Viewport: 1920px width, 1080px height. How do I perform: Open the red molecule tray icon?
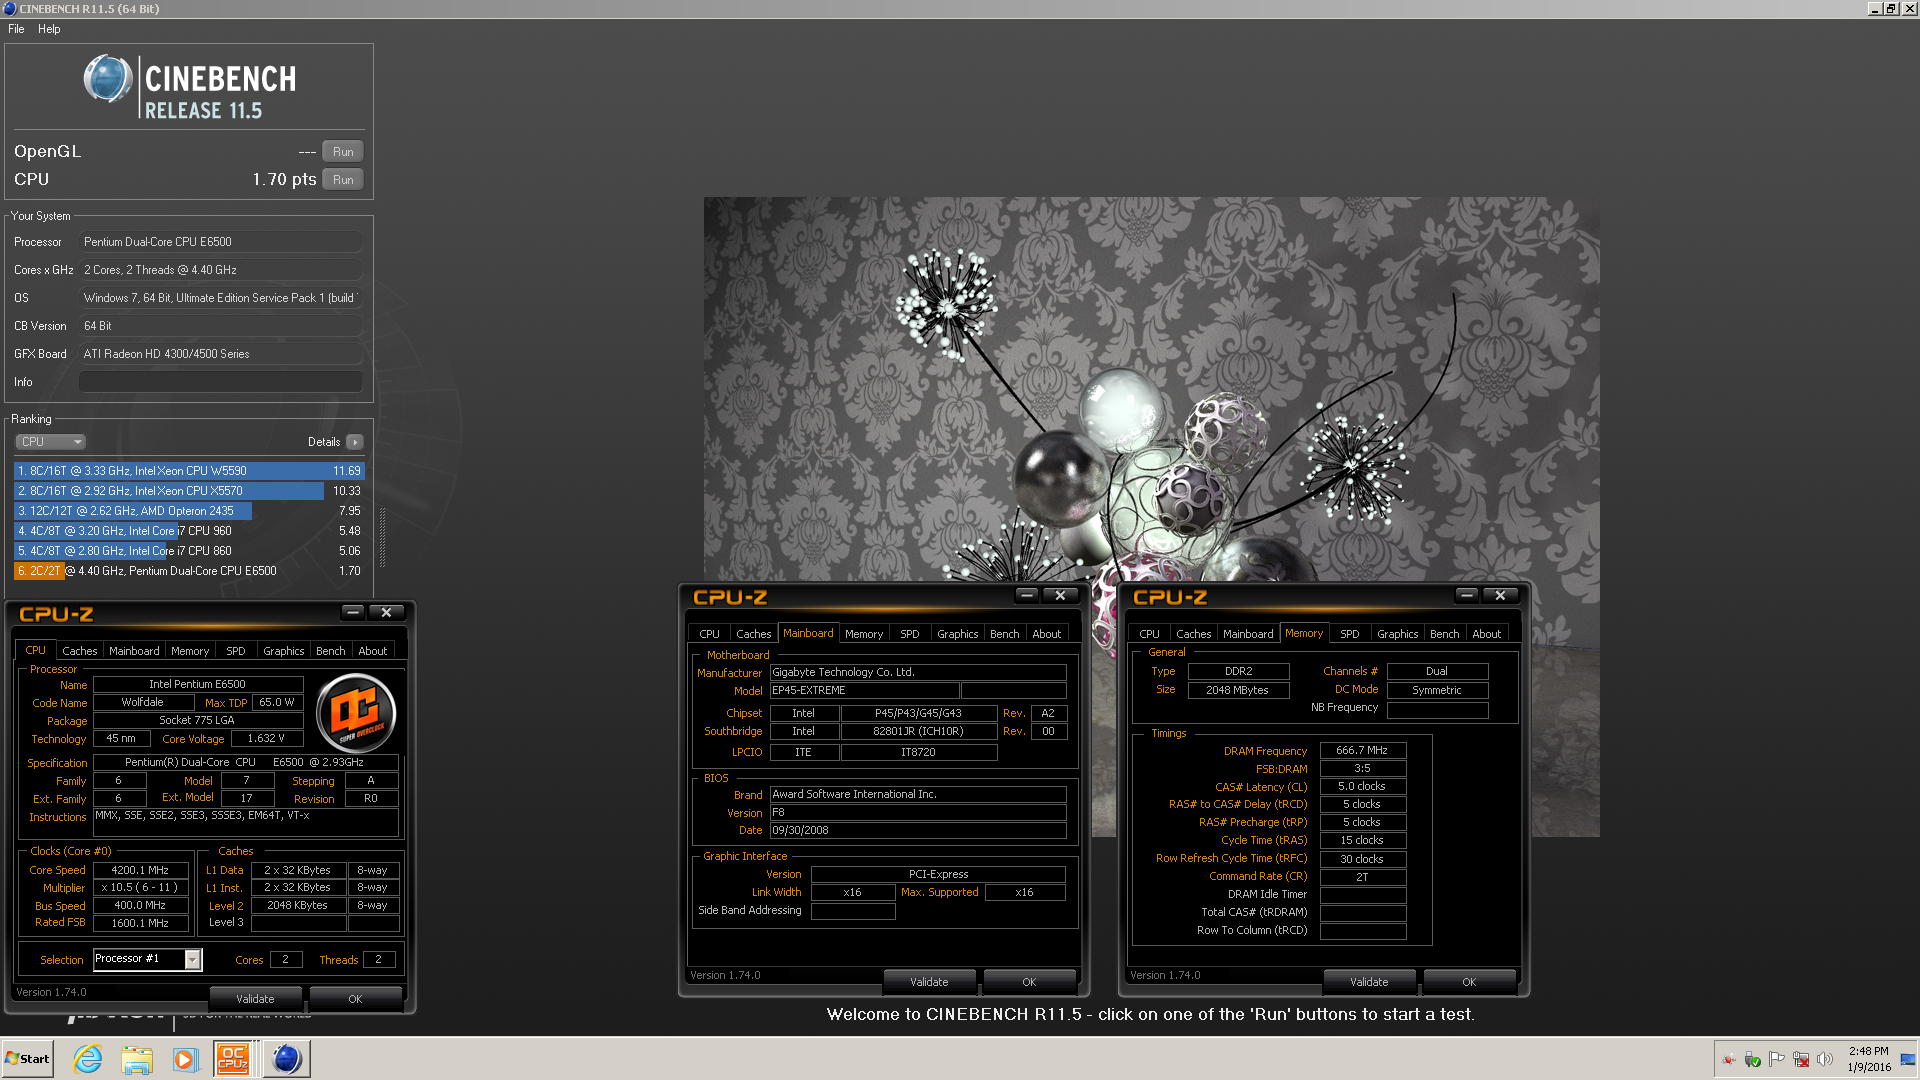[x=1728, y=1059]
